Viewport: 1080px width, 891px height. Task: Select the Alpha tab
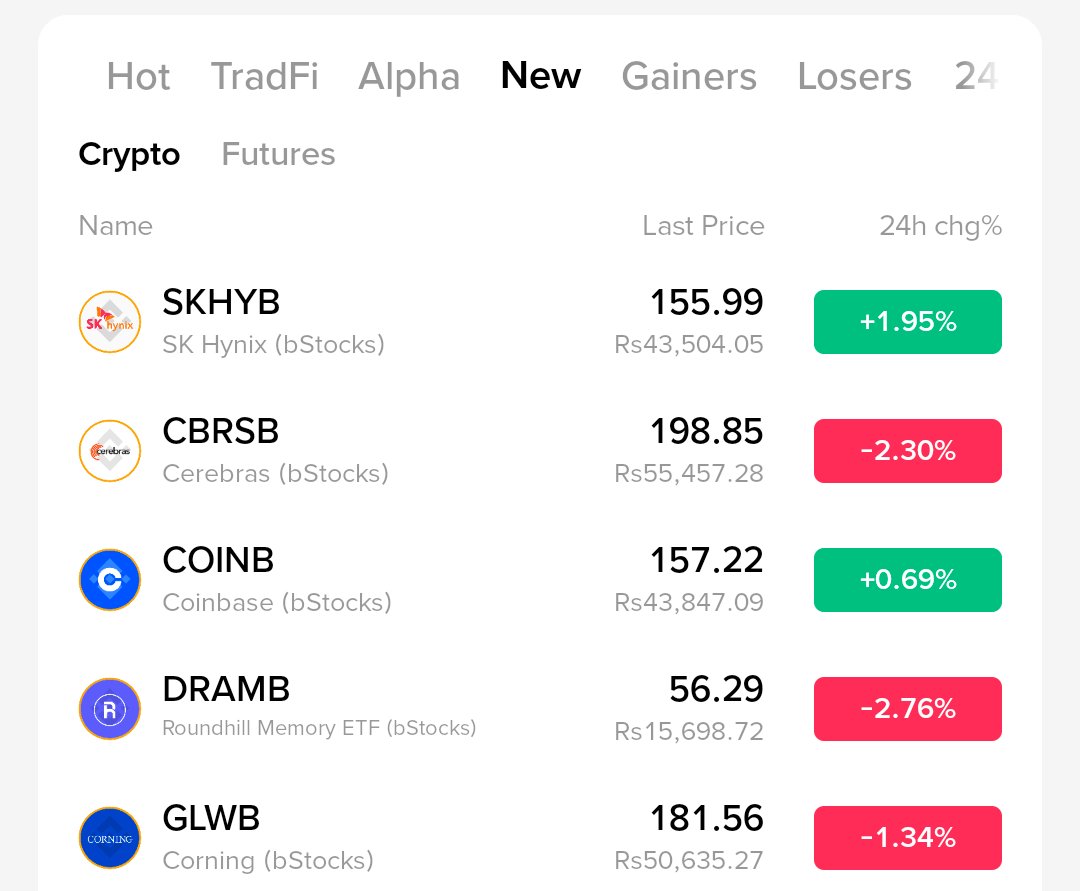pos(409,76)
